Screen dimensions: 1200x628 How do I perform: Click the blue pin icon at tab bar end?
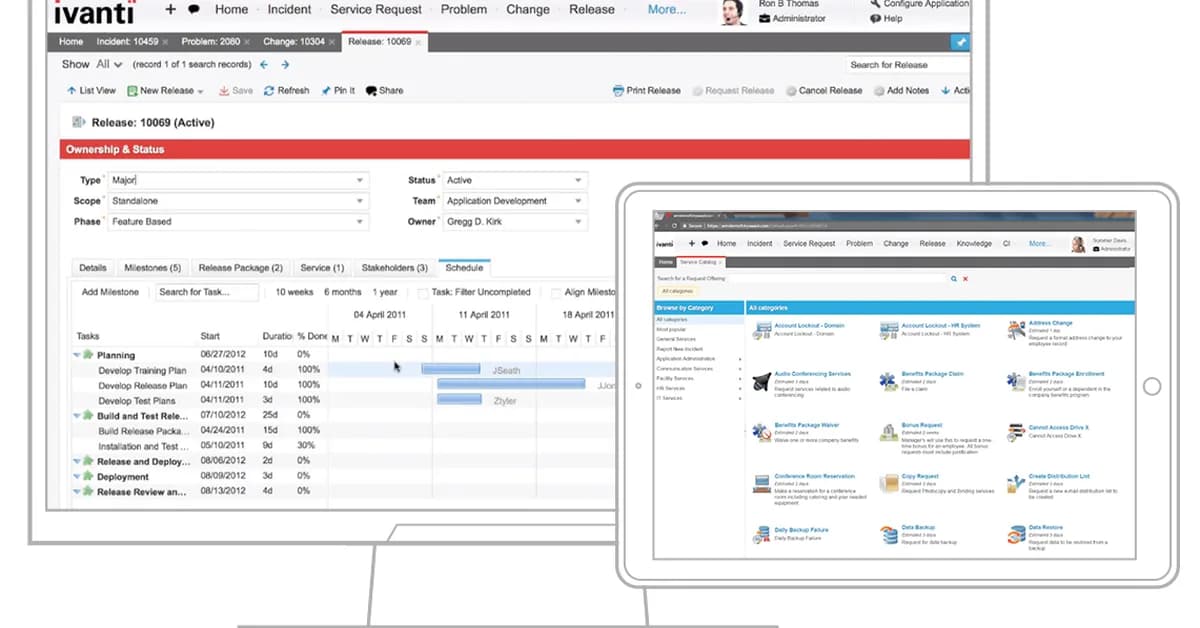point(961,42)
